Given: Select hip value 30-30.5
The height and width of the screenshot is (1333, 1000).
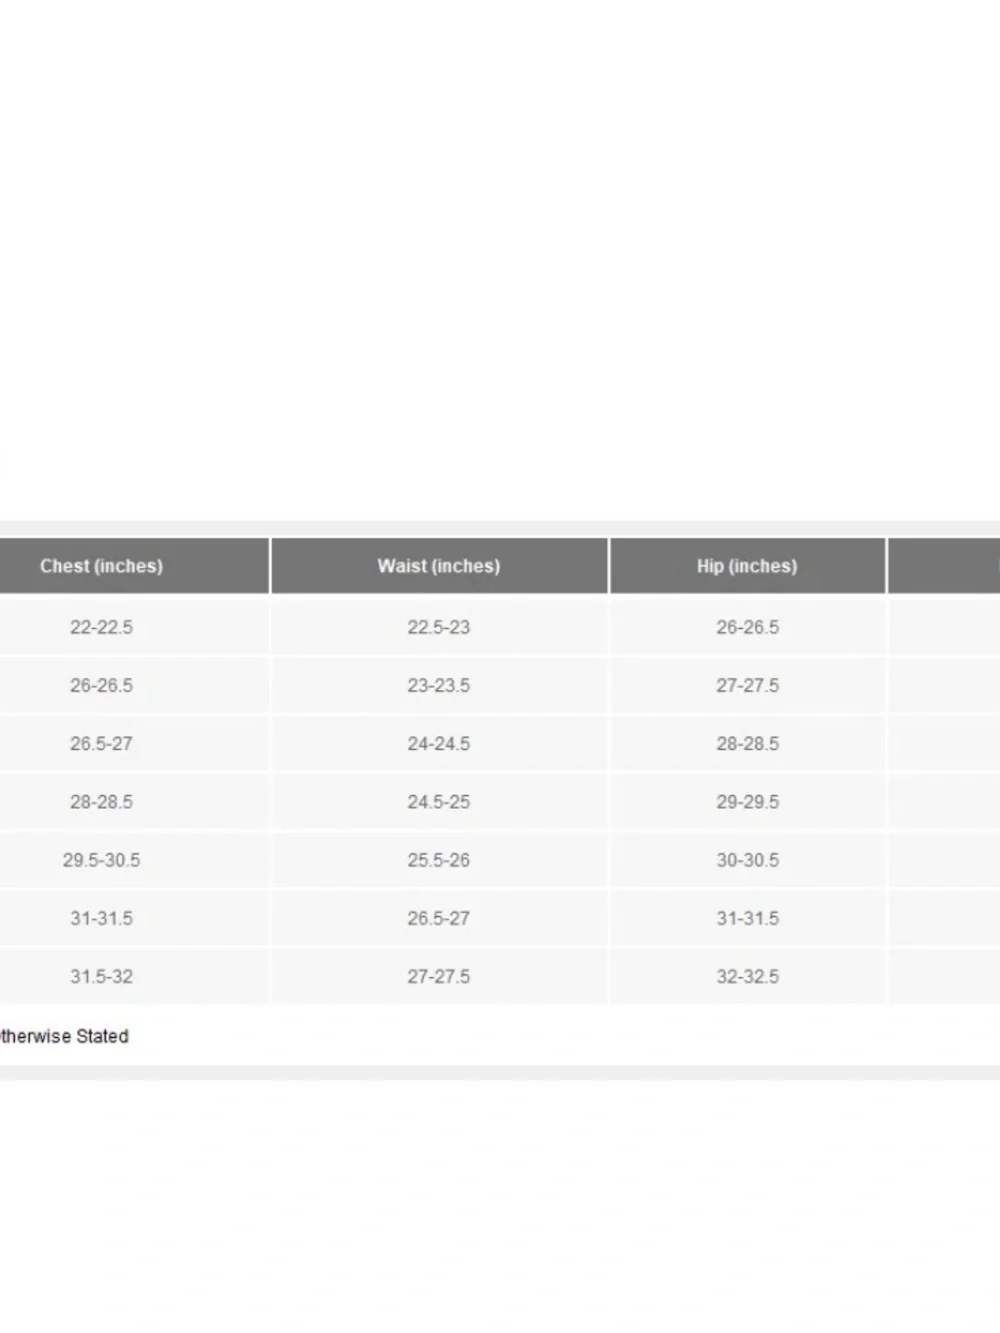Looking at the screenshot, I should [747, 860].
